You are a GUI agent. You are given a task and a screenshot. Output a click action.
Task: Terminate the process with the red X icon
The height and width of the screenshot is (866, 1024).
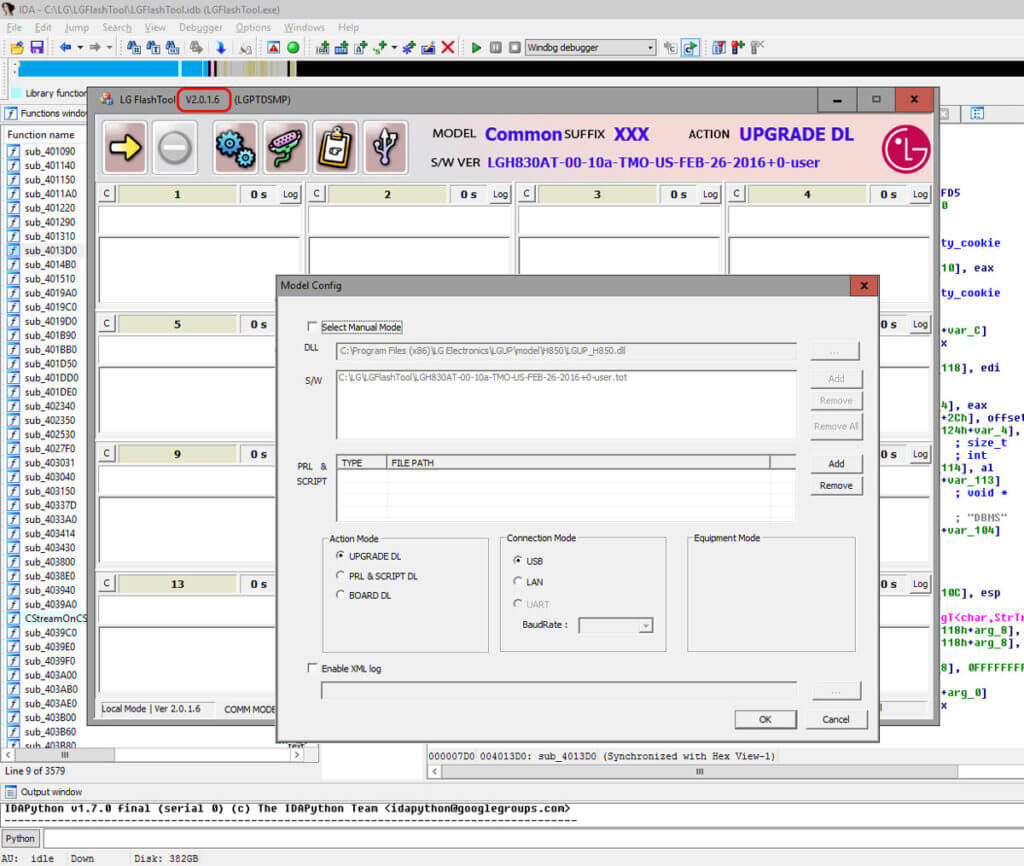coord(449,46)
